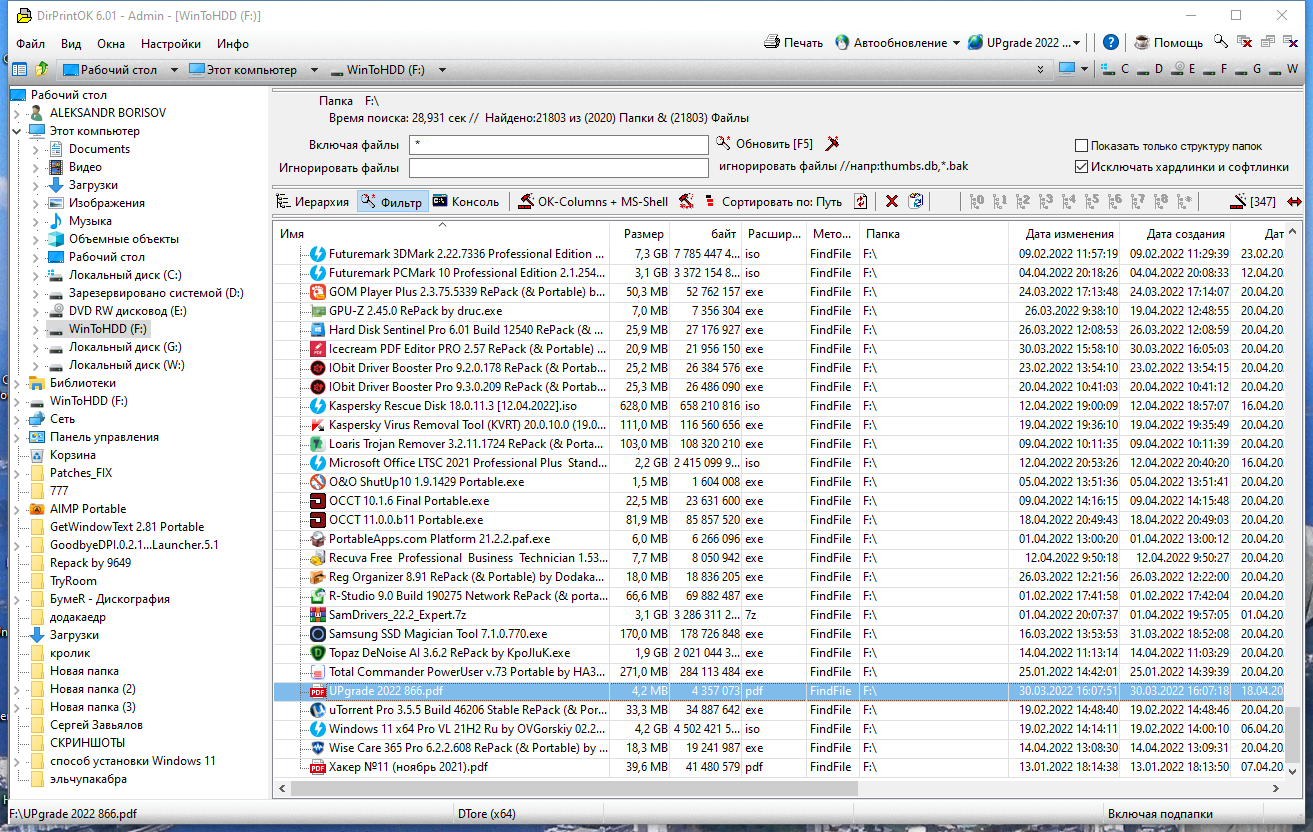
Task: Select the WinToHDD (F:) drive under Этот компьютер
Action: (108, 329)
